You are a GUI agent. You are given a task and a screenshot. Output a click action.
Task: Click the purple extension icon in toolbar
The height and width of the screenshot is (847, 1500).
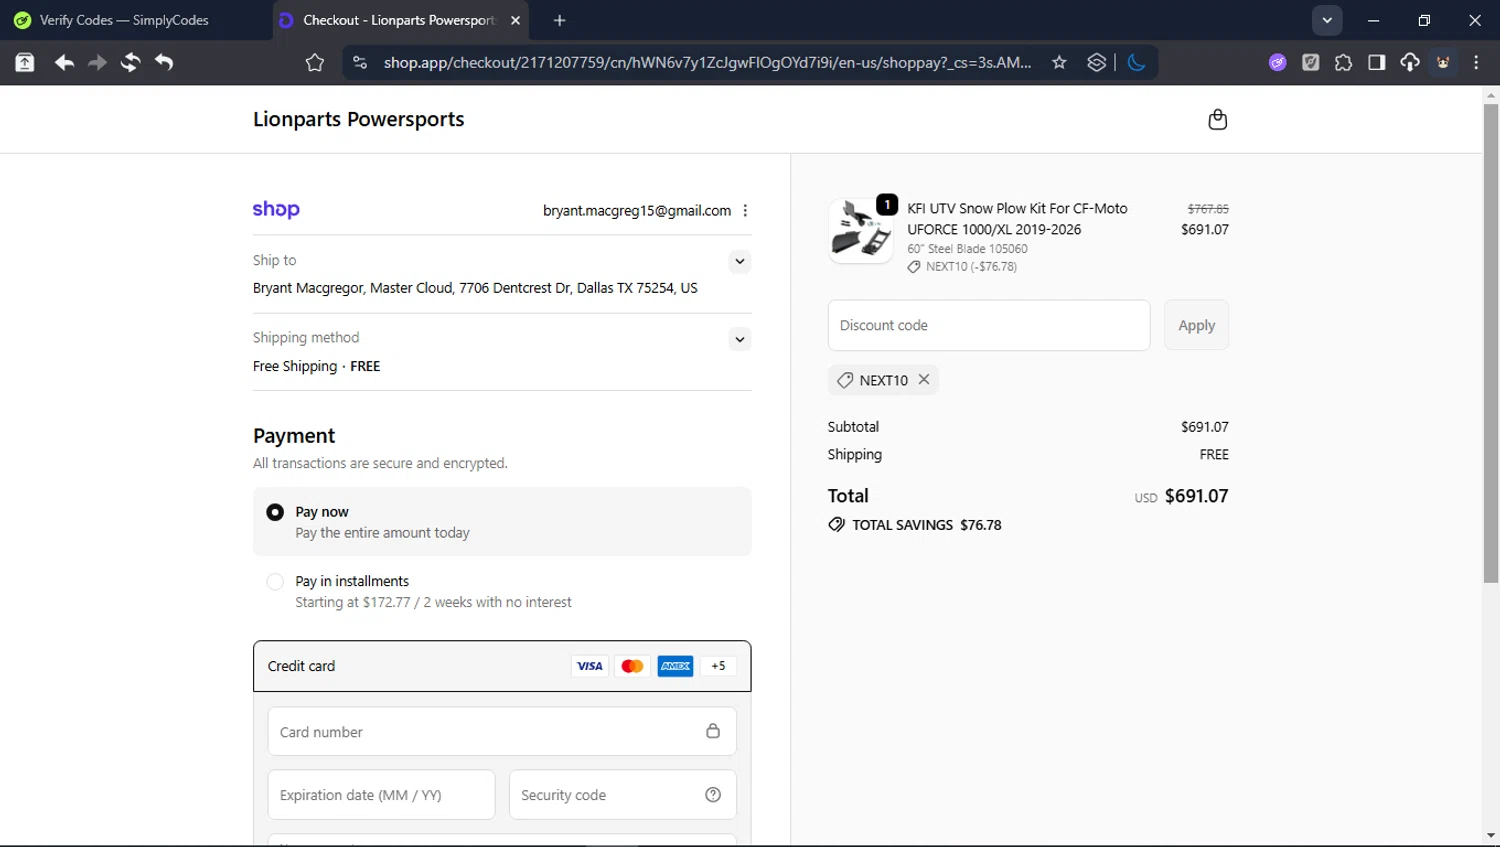click(1277, 62)
